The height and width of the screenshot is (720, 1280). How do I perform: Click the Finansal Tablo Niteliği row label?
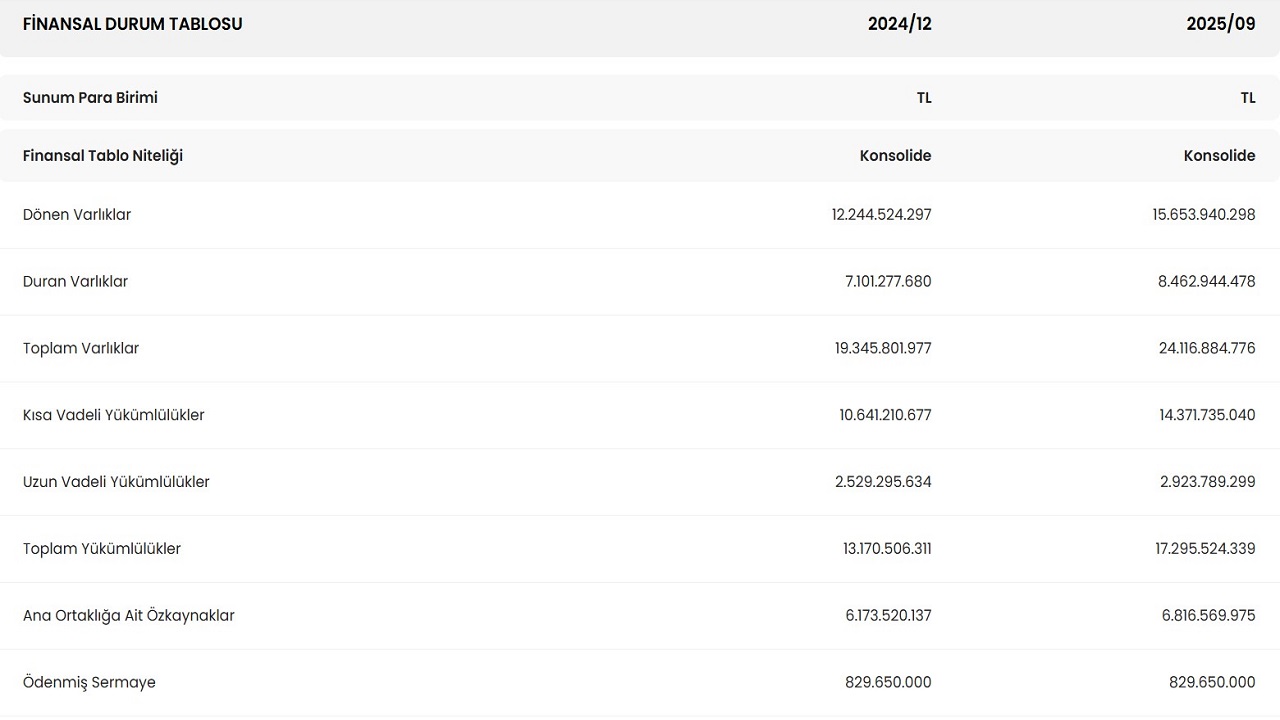[x=103, y=156]
